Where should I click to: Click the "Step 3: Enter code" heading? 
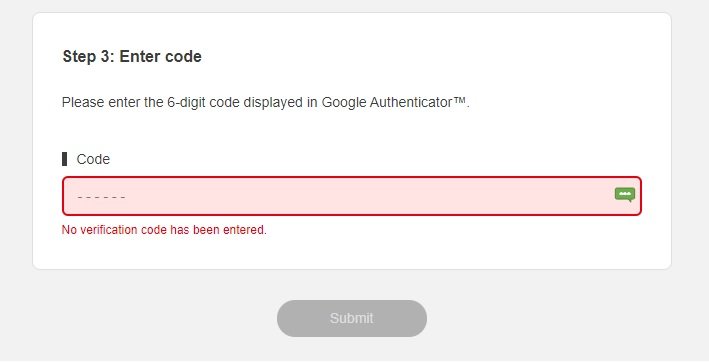click(132, 56)
